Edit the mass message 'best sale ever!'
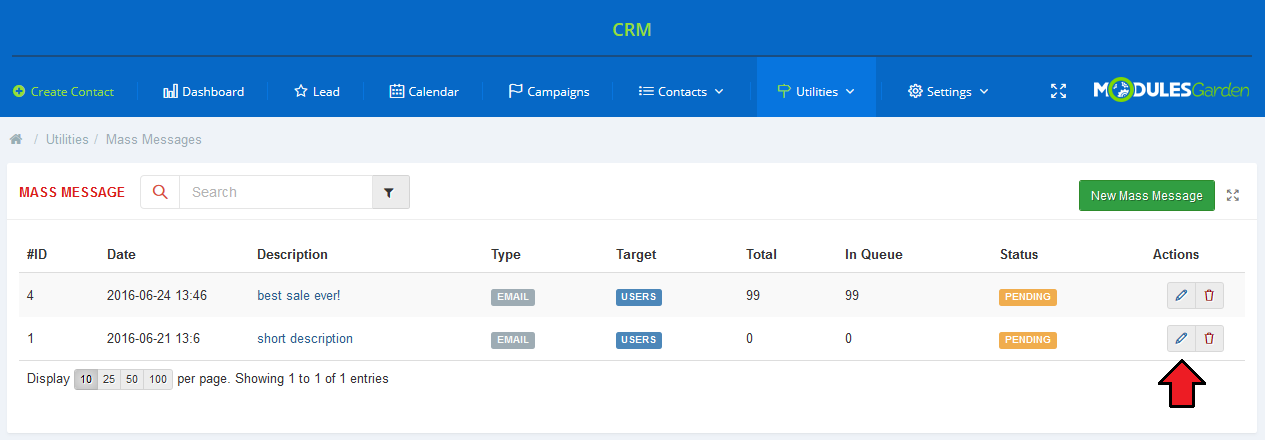Viewport: 1265px width, 440px height. click(1181, 295)
